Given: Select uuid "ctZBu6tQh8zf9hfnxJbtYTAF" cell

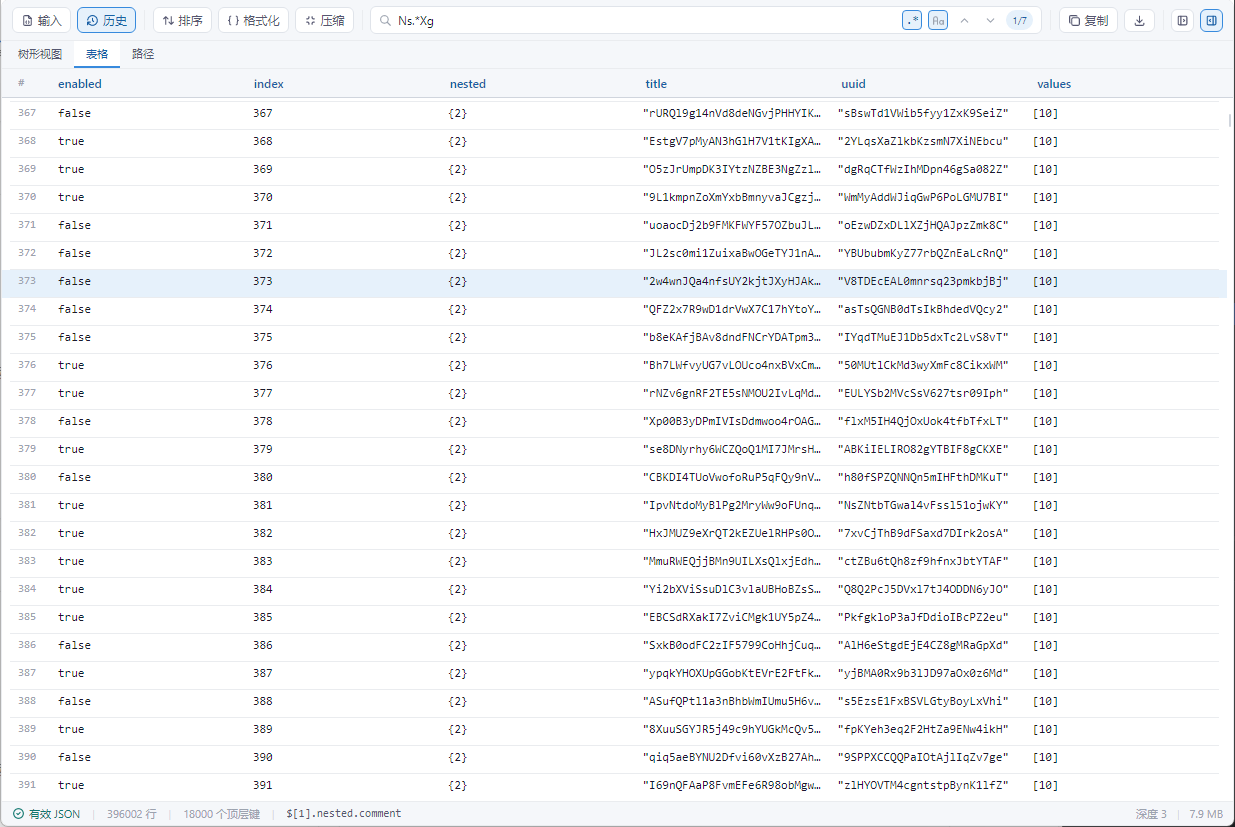Looking at the screenshot, I should pyautogui.click(x=923, y=561).
